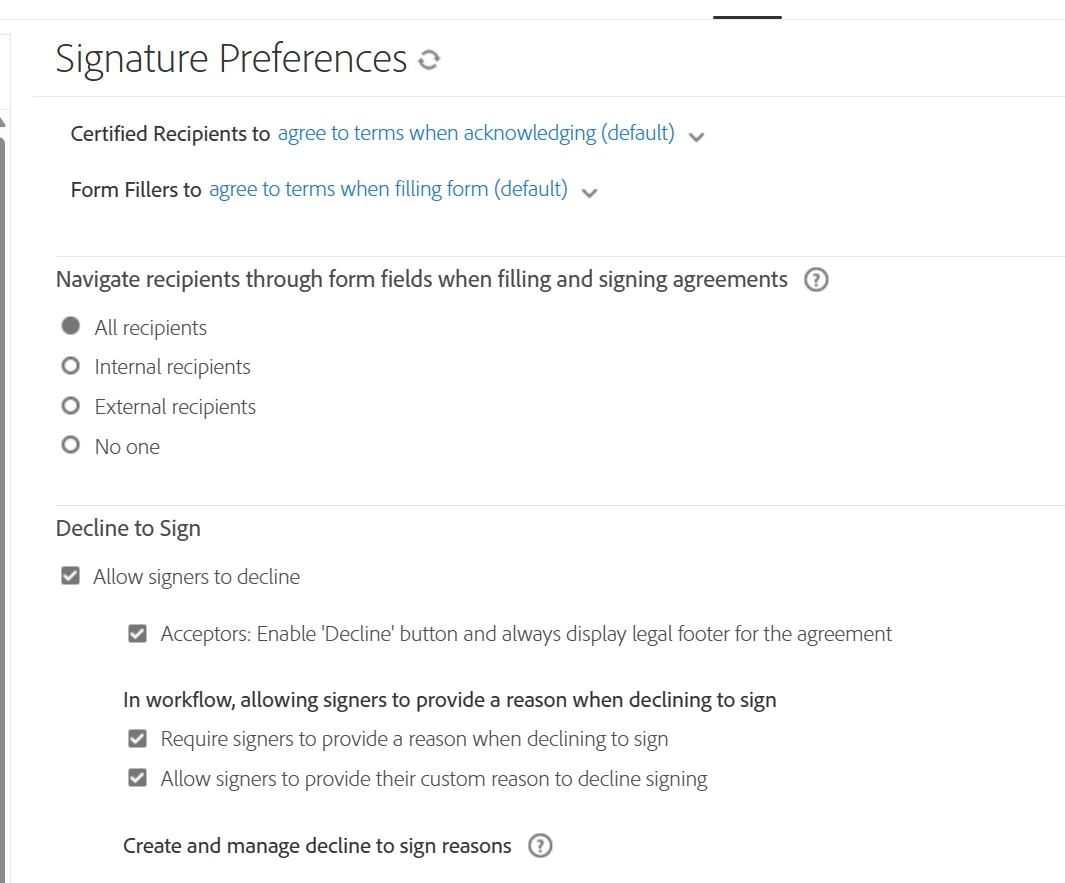Open help for navigating recipients through form fields
The height and width of the screenshot is (883, 1065).
[816, 280]
